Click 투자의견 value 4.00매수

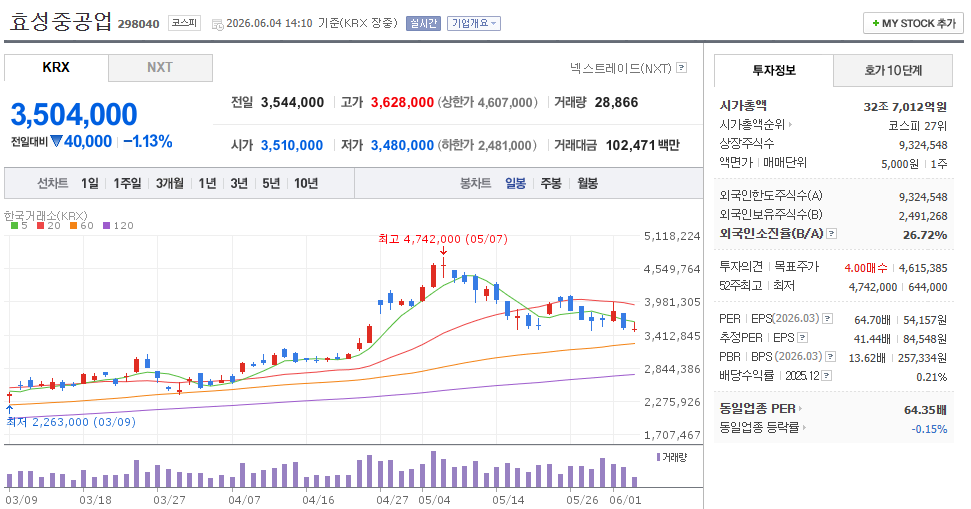point(866,268)
